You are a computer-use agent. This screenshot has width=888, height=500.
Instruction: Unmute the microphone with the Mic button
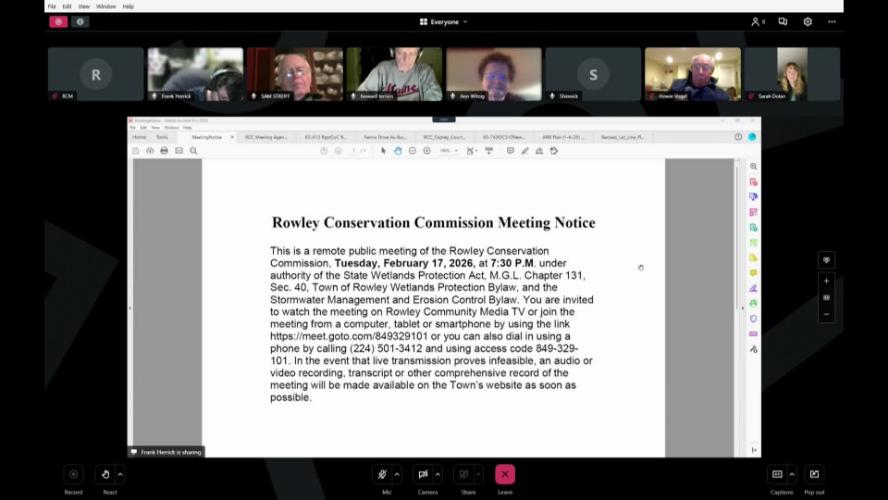pyautogui.click(x=381, y=474)
